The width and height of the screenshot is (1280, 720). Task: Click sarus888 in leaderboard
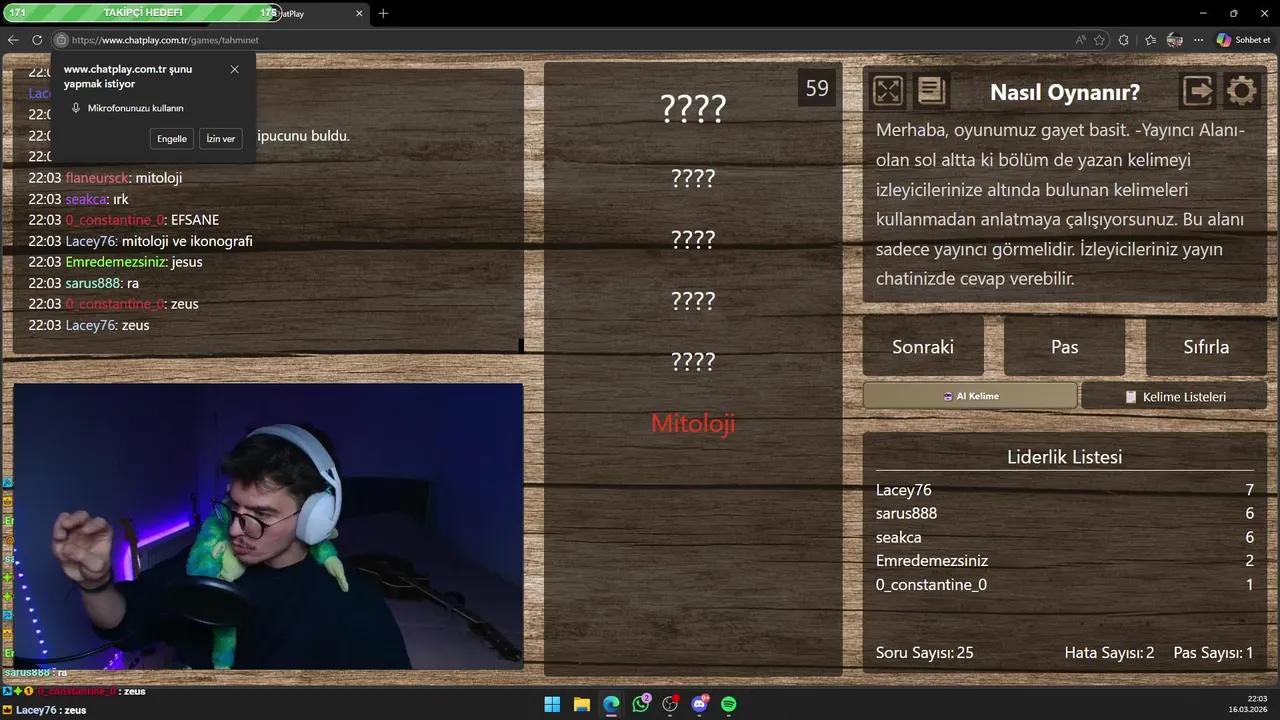[x=906, y=513]
